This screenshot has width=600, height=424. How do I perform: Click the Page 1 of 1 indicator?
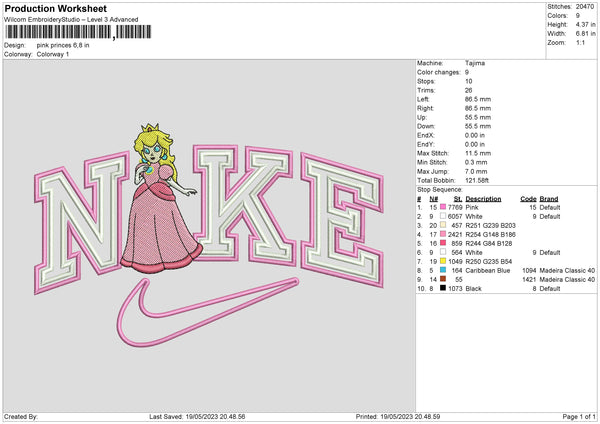click(579, 416)
